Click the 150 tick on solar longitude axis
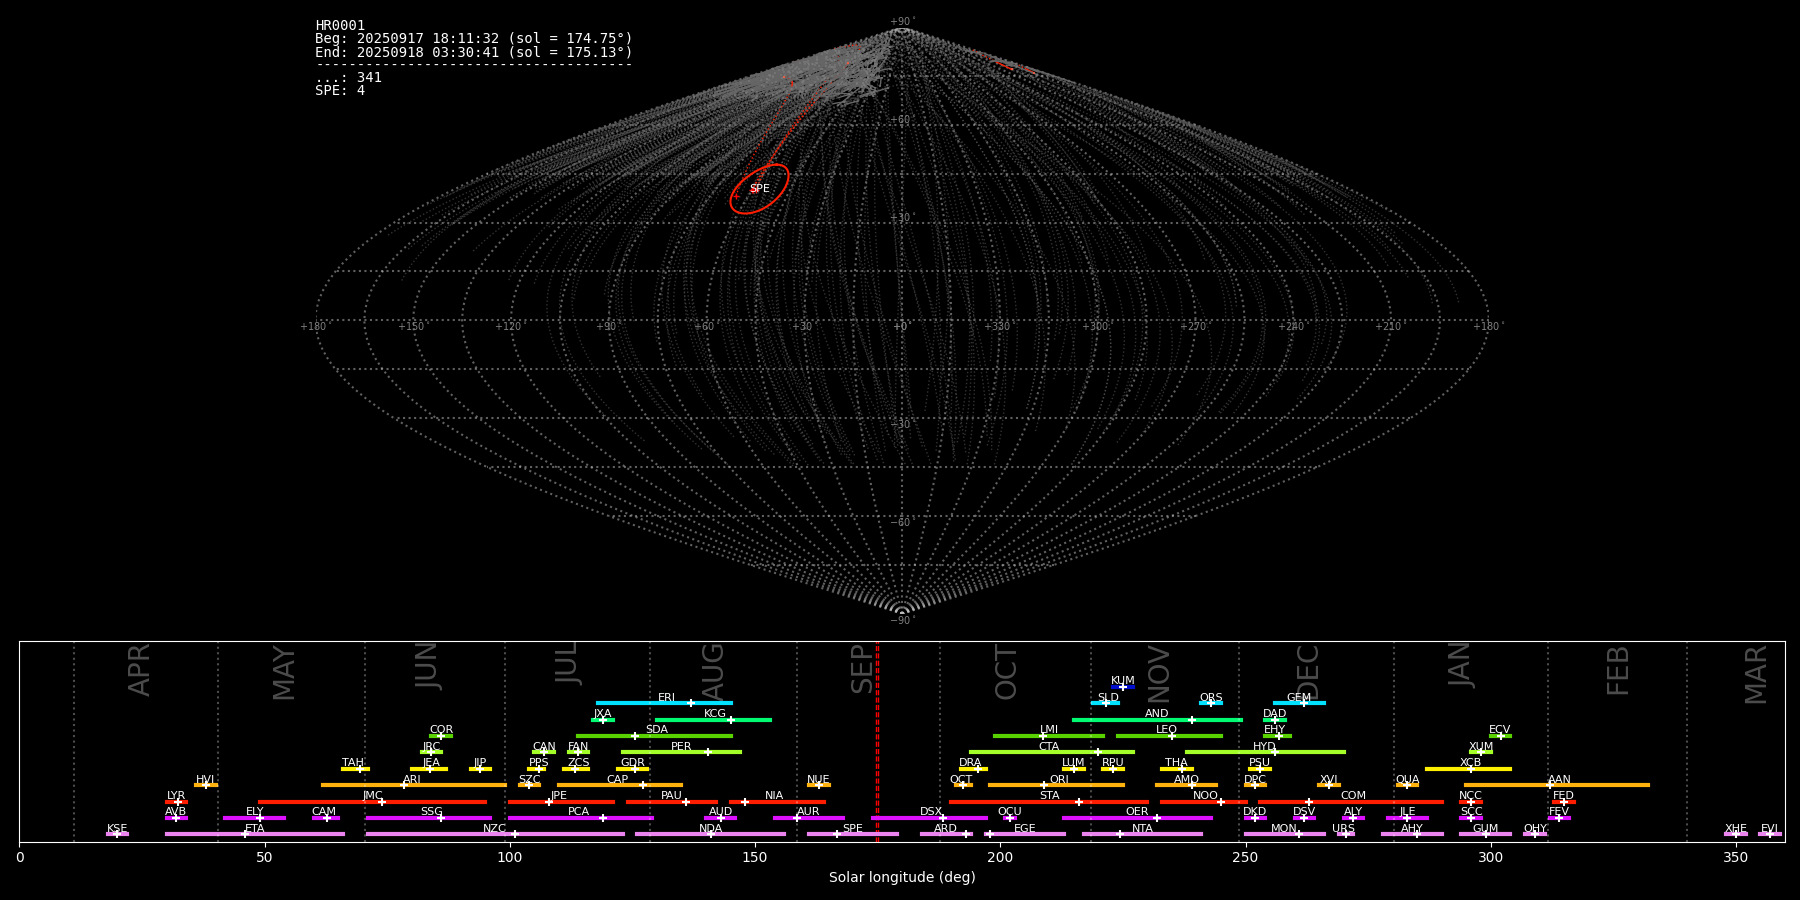 (x=755, y=857)
